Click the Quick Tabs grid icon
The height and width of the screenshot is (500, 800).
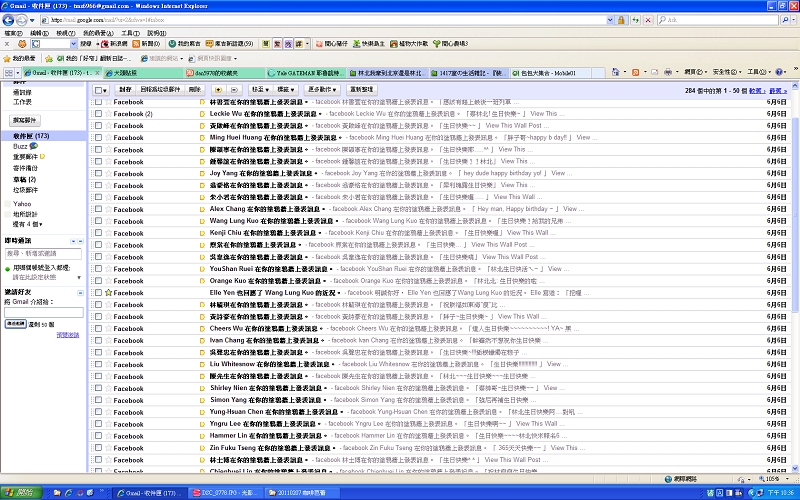pyautogui.click(x=9, y=73)
